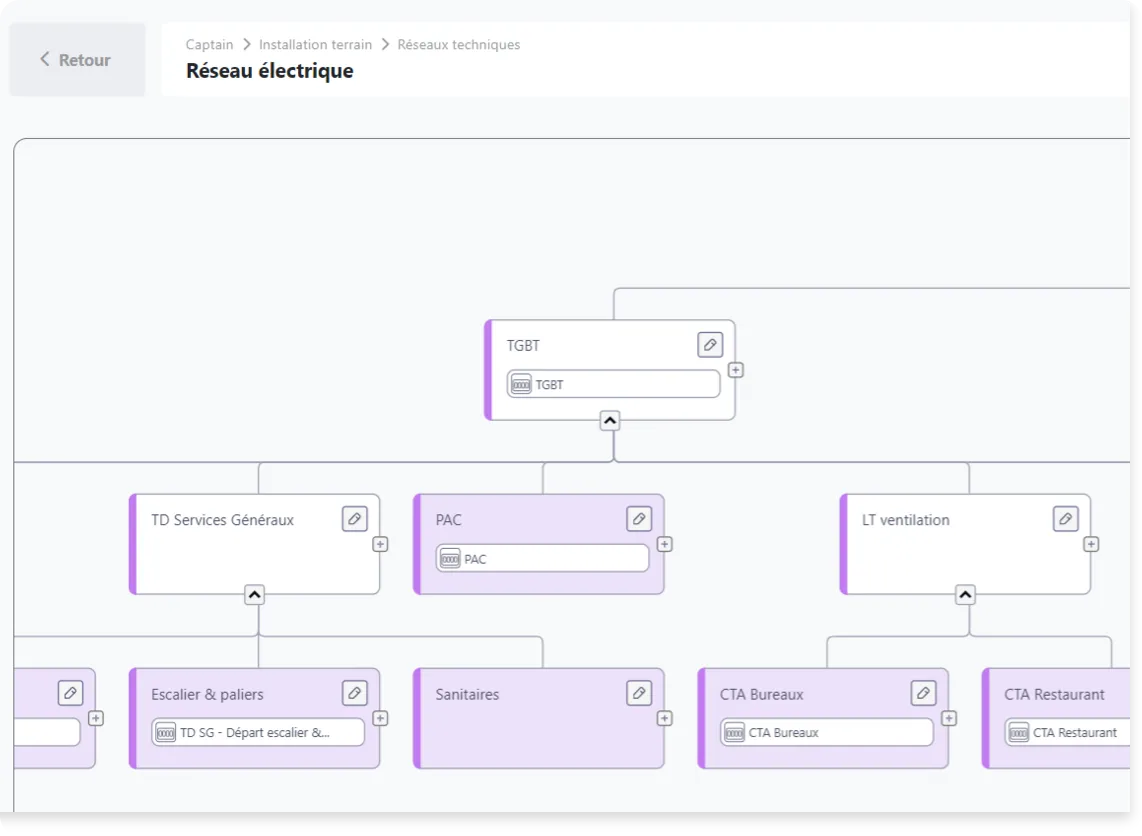Image resolution: width=1142 pixels, height=836 pixels.
Task: Select TD SG - Départ escalier equipment
Action: pos(257,733)
